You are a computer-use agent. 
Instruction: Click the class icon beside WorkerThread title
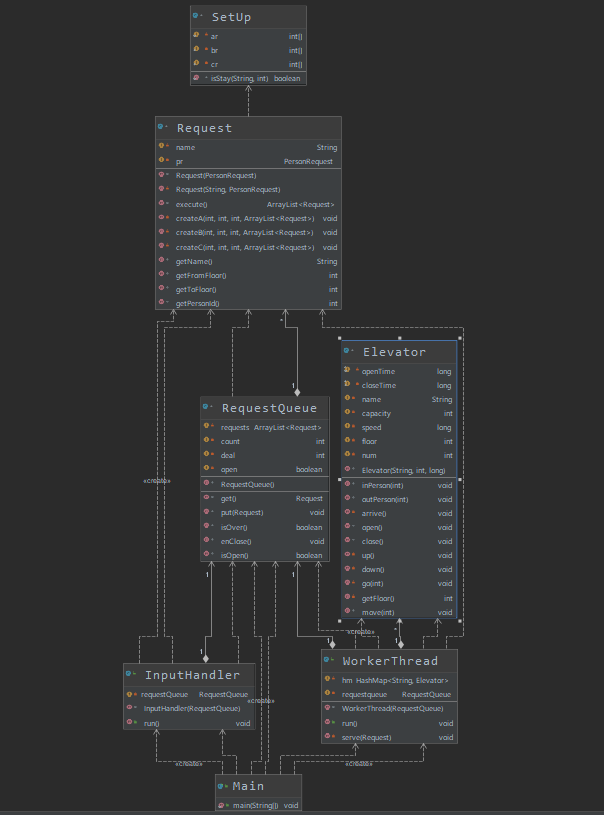click(327, 660)
